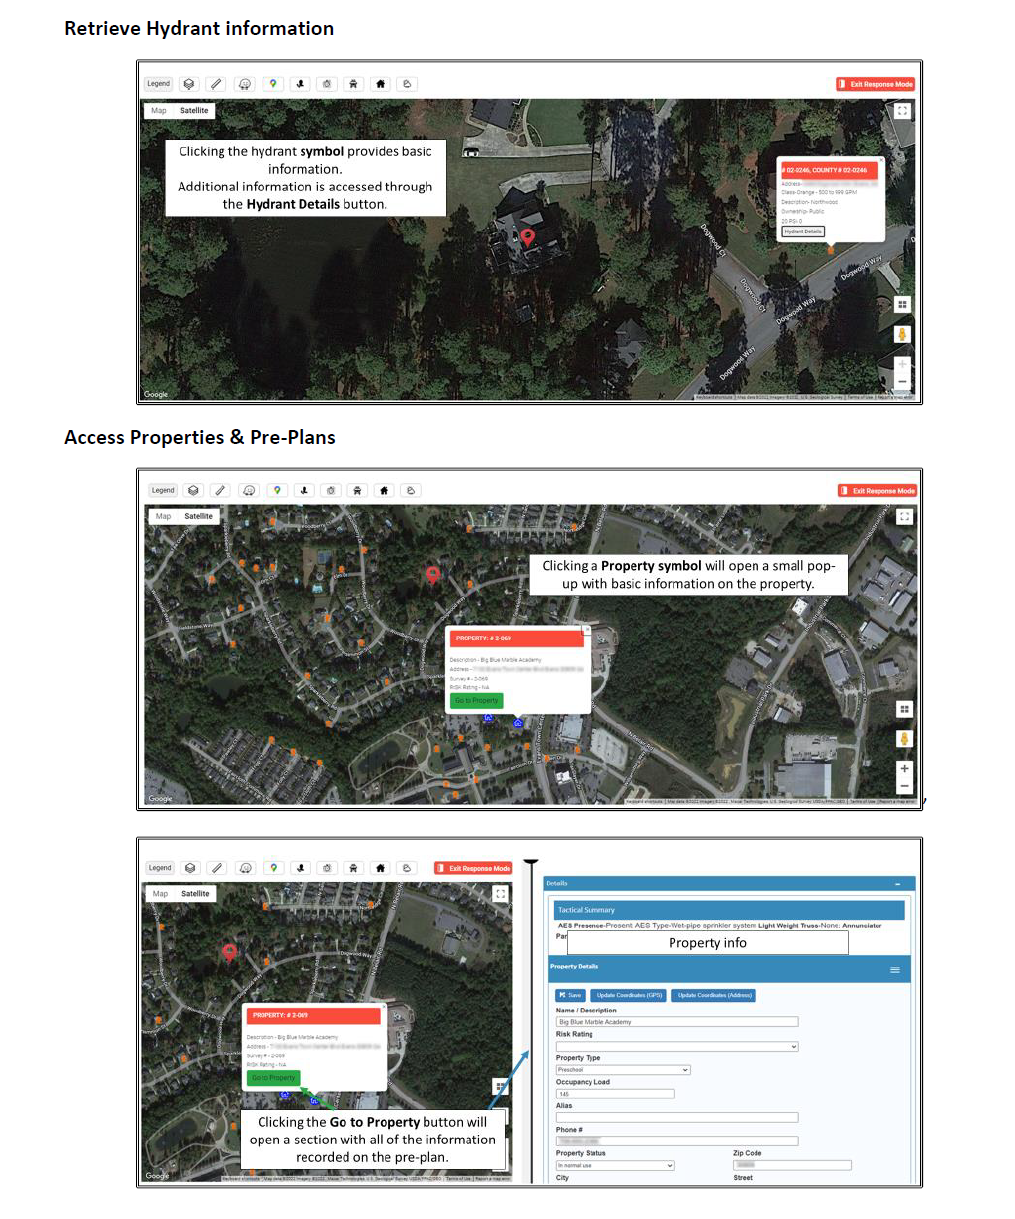
Task: Collapse the Details panel with the minus icon
Action: [898, 884]
